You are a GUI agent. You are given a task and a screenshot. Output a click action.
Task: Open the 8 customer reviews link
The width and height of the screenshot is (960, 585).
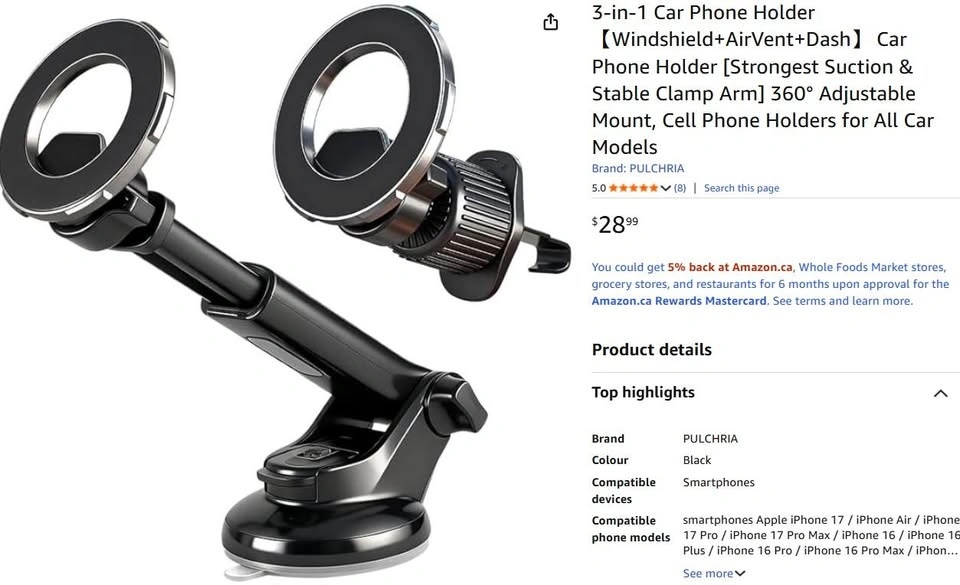click(680, 188)
